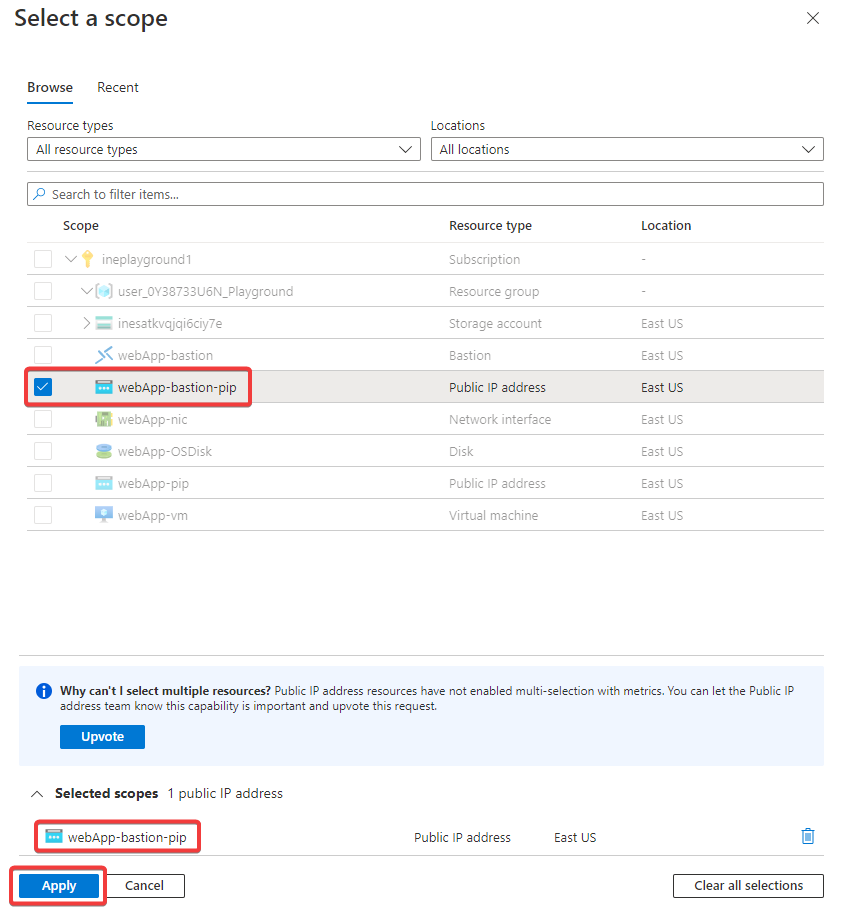Switch to the Recent tab
Image resolution: width=844 pixels, height=919 pixels.
click(118, 88)
